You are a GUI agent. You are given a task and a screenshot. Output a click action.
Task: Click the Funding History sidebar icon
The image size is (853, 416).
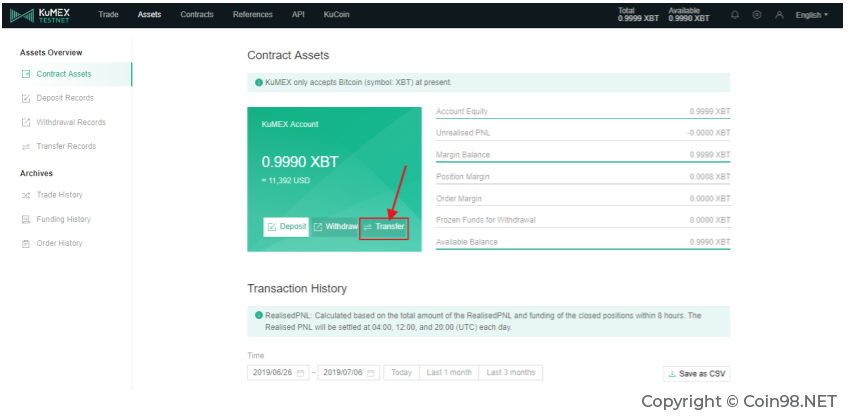click(x=26, y=220)
